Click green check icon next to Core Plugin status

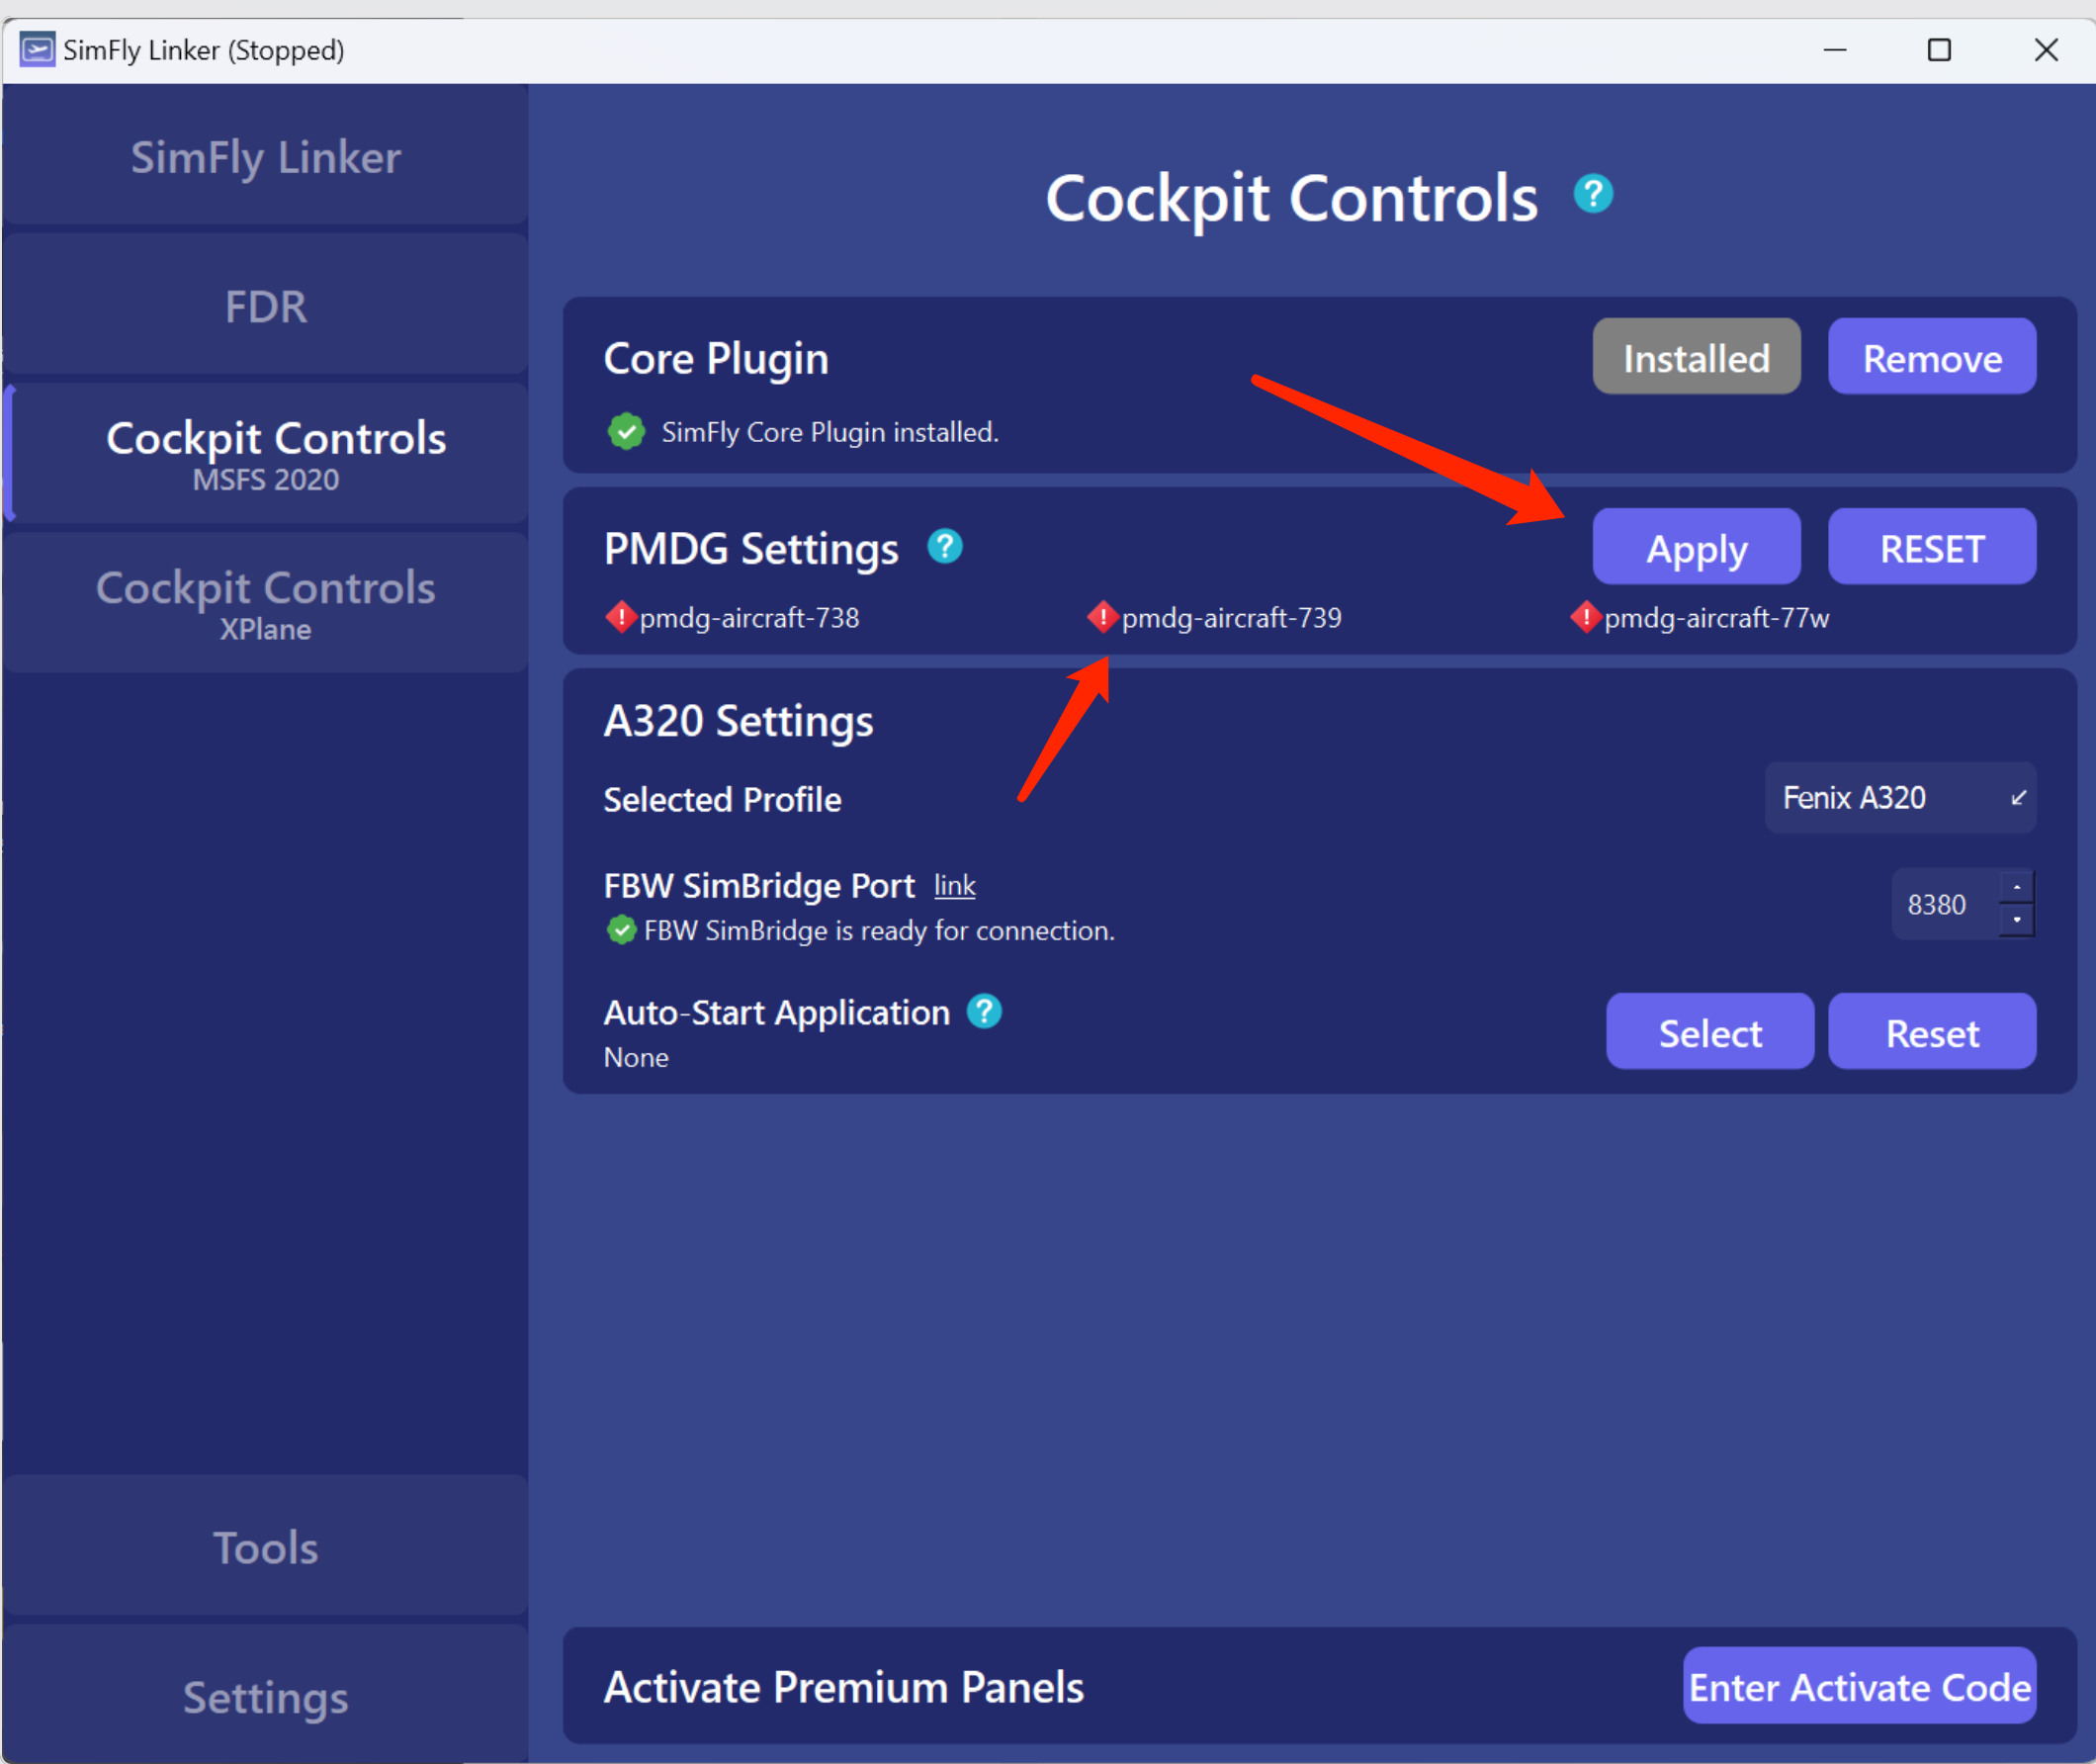pos(626,431)
